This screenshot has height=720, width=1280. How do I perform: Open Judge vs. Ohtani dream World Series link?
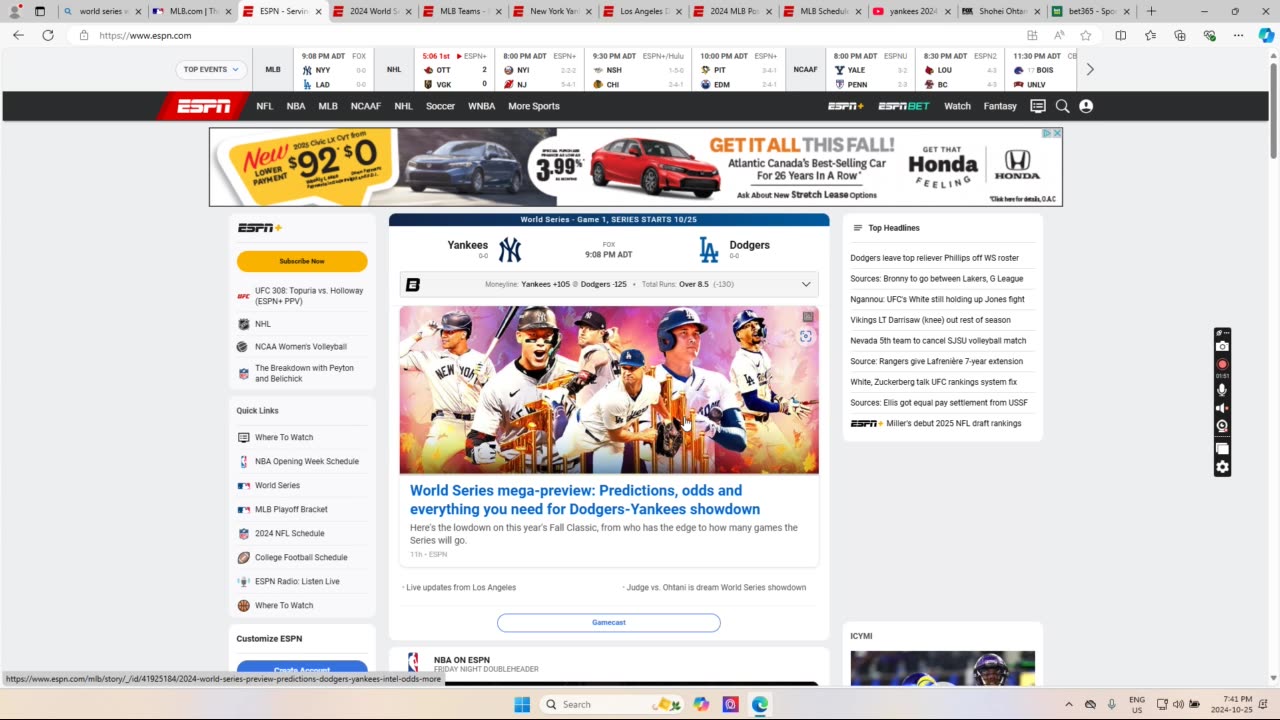(x=716, y=587)
